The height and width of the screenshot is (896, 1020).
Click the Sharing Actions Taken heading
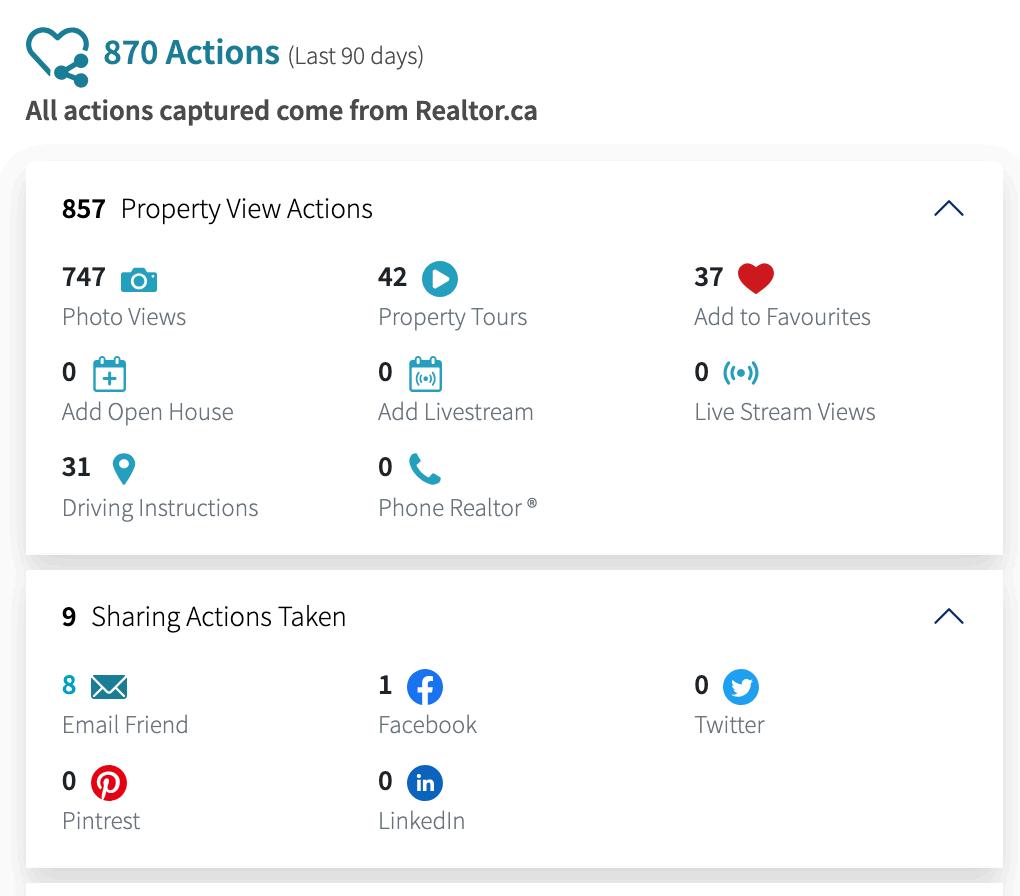coord(218,617)
